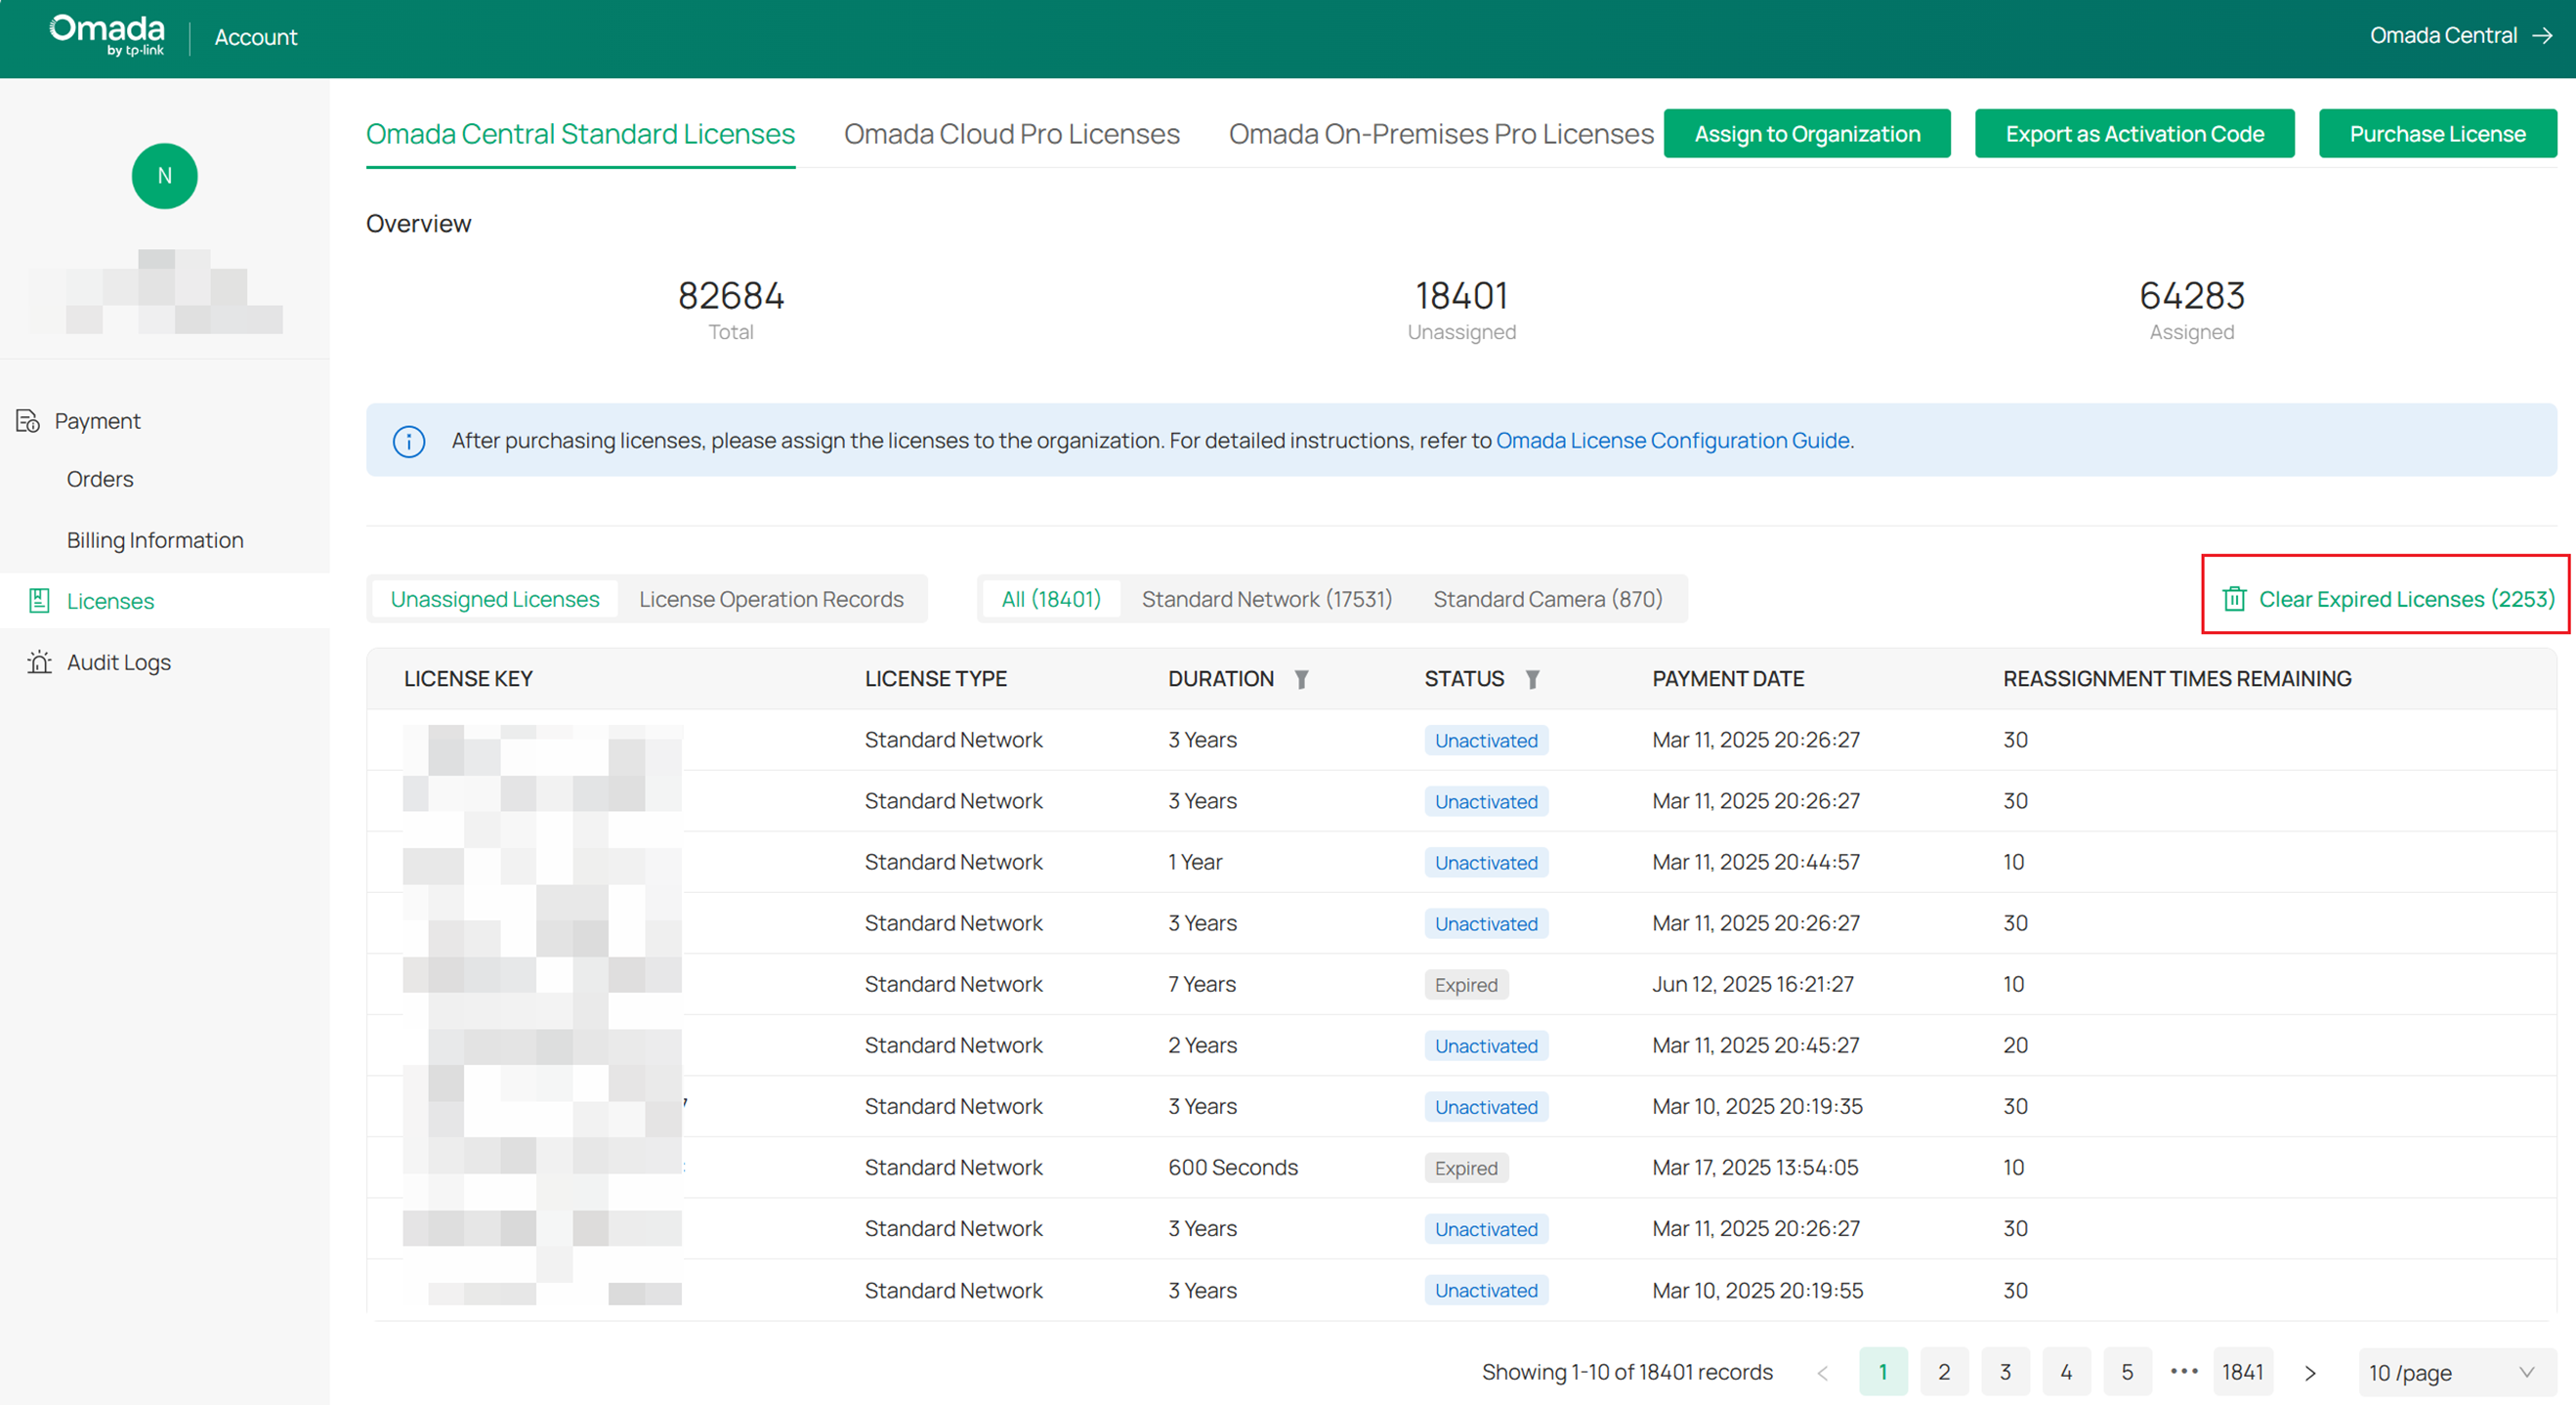This screenshot has height=1405, width=2576.
Task: Open the Duration column filter
Action: click(1301, 678)
